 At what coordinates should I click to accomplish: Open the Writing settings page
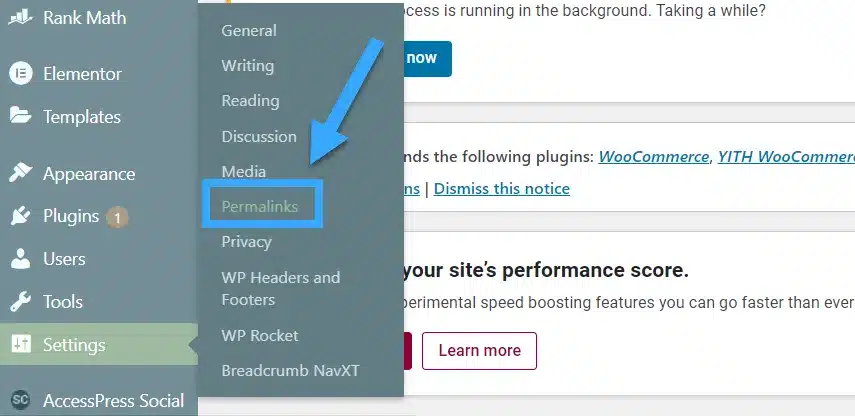tap(247, 65)
